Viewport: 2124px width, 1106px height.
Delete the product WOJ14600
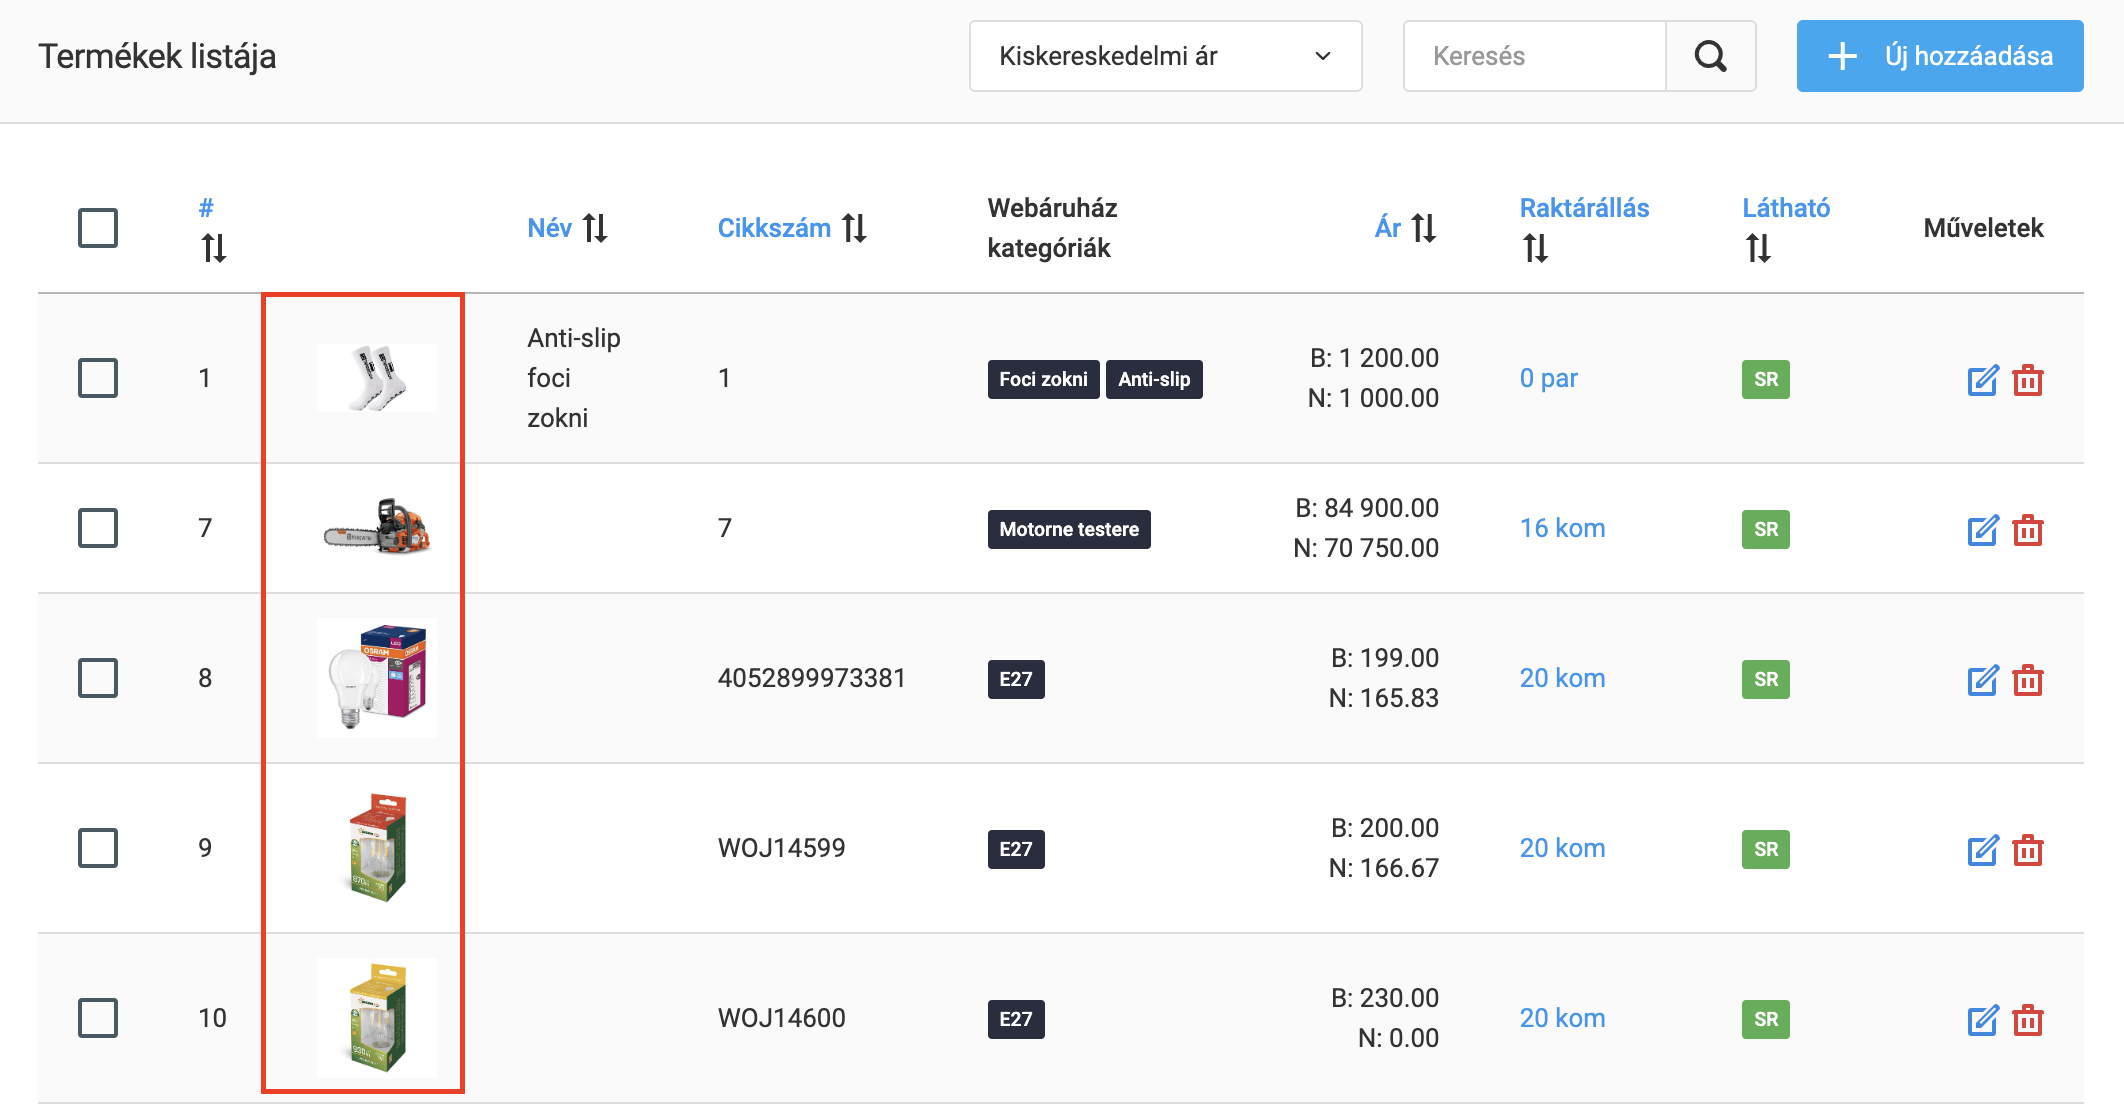pos(2028,1020)
